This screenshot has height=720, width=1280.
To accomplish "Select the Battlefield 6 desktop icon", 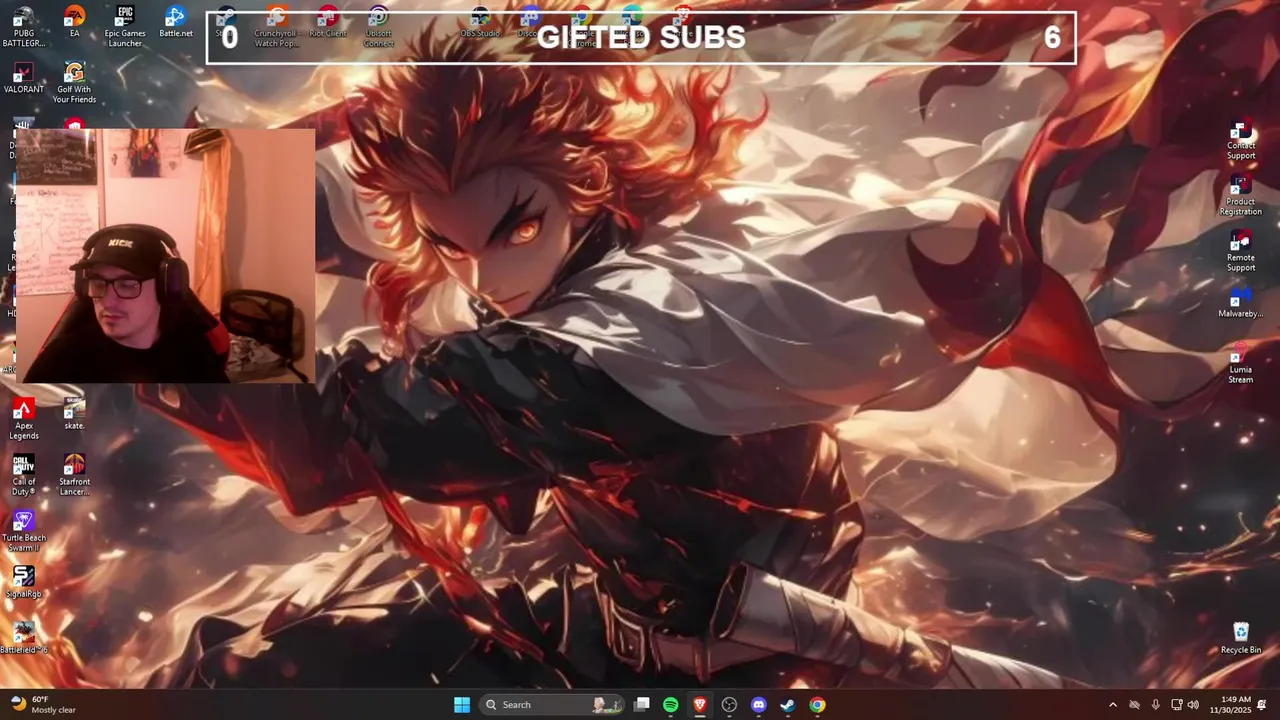I will click(24, 638).
